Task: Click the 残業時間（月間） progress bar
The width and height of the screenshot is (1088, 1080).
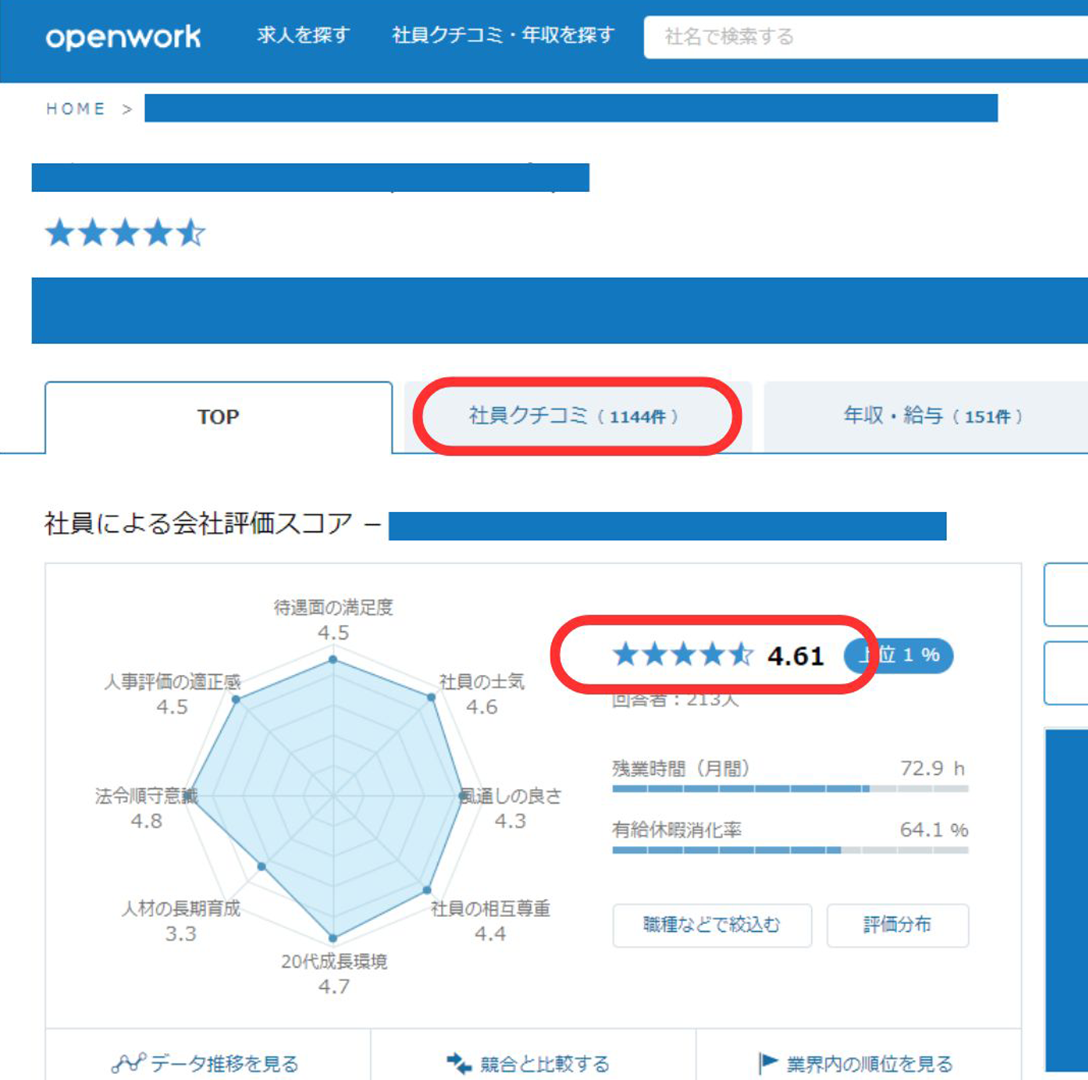Action: click(x=789, y=789)
